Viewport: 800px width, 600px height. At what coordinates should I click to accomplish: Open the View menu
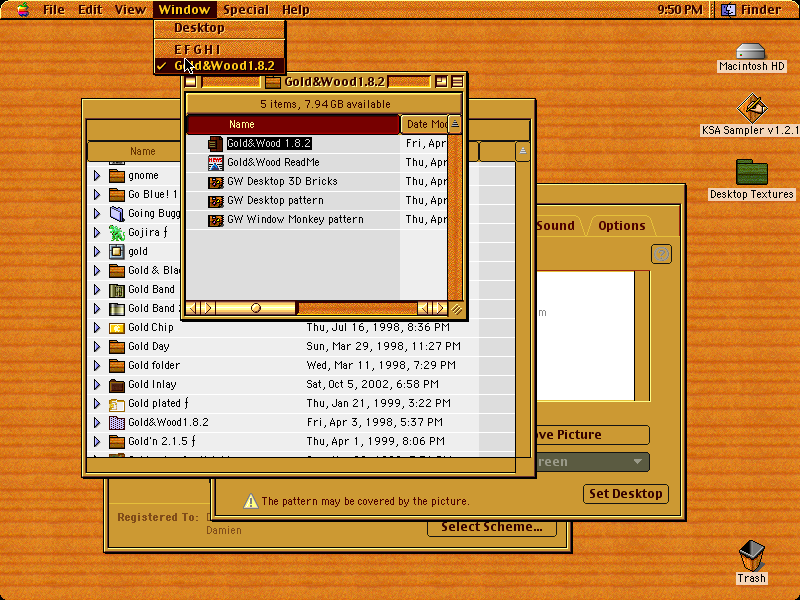[x=130, y=10]
